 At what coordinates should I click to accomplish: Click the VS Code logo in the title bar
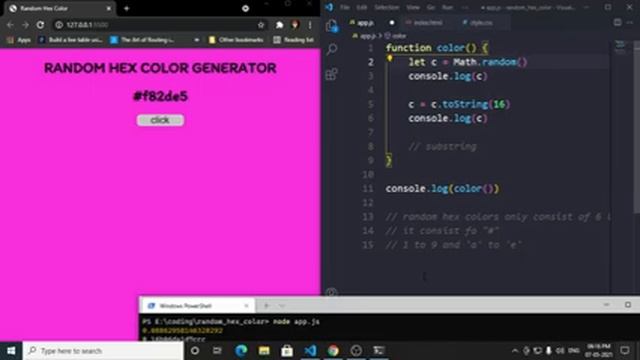coord(329,7)
